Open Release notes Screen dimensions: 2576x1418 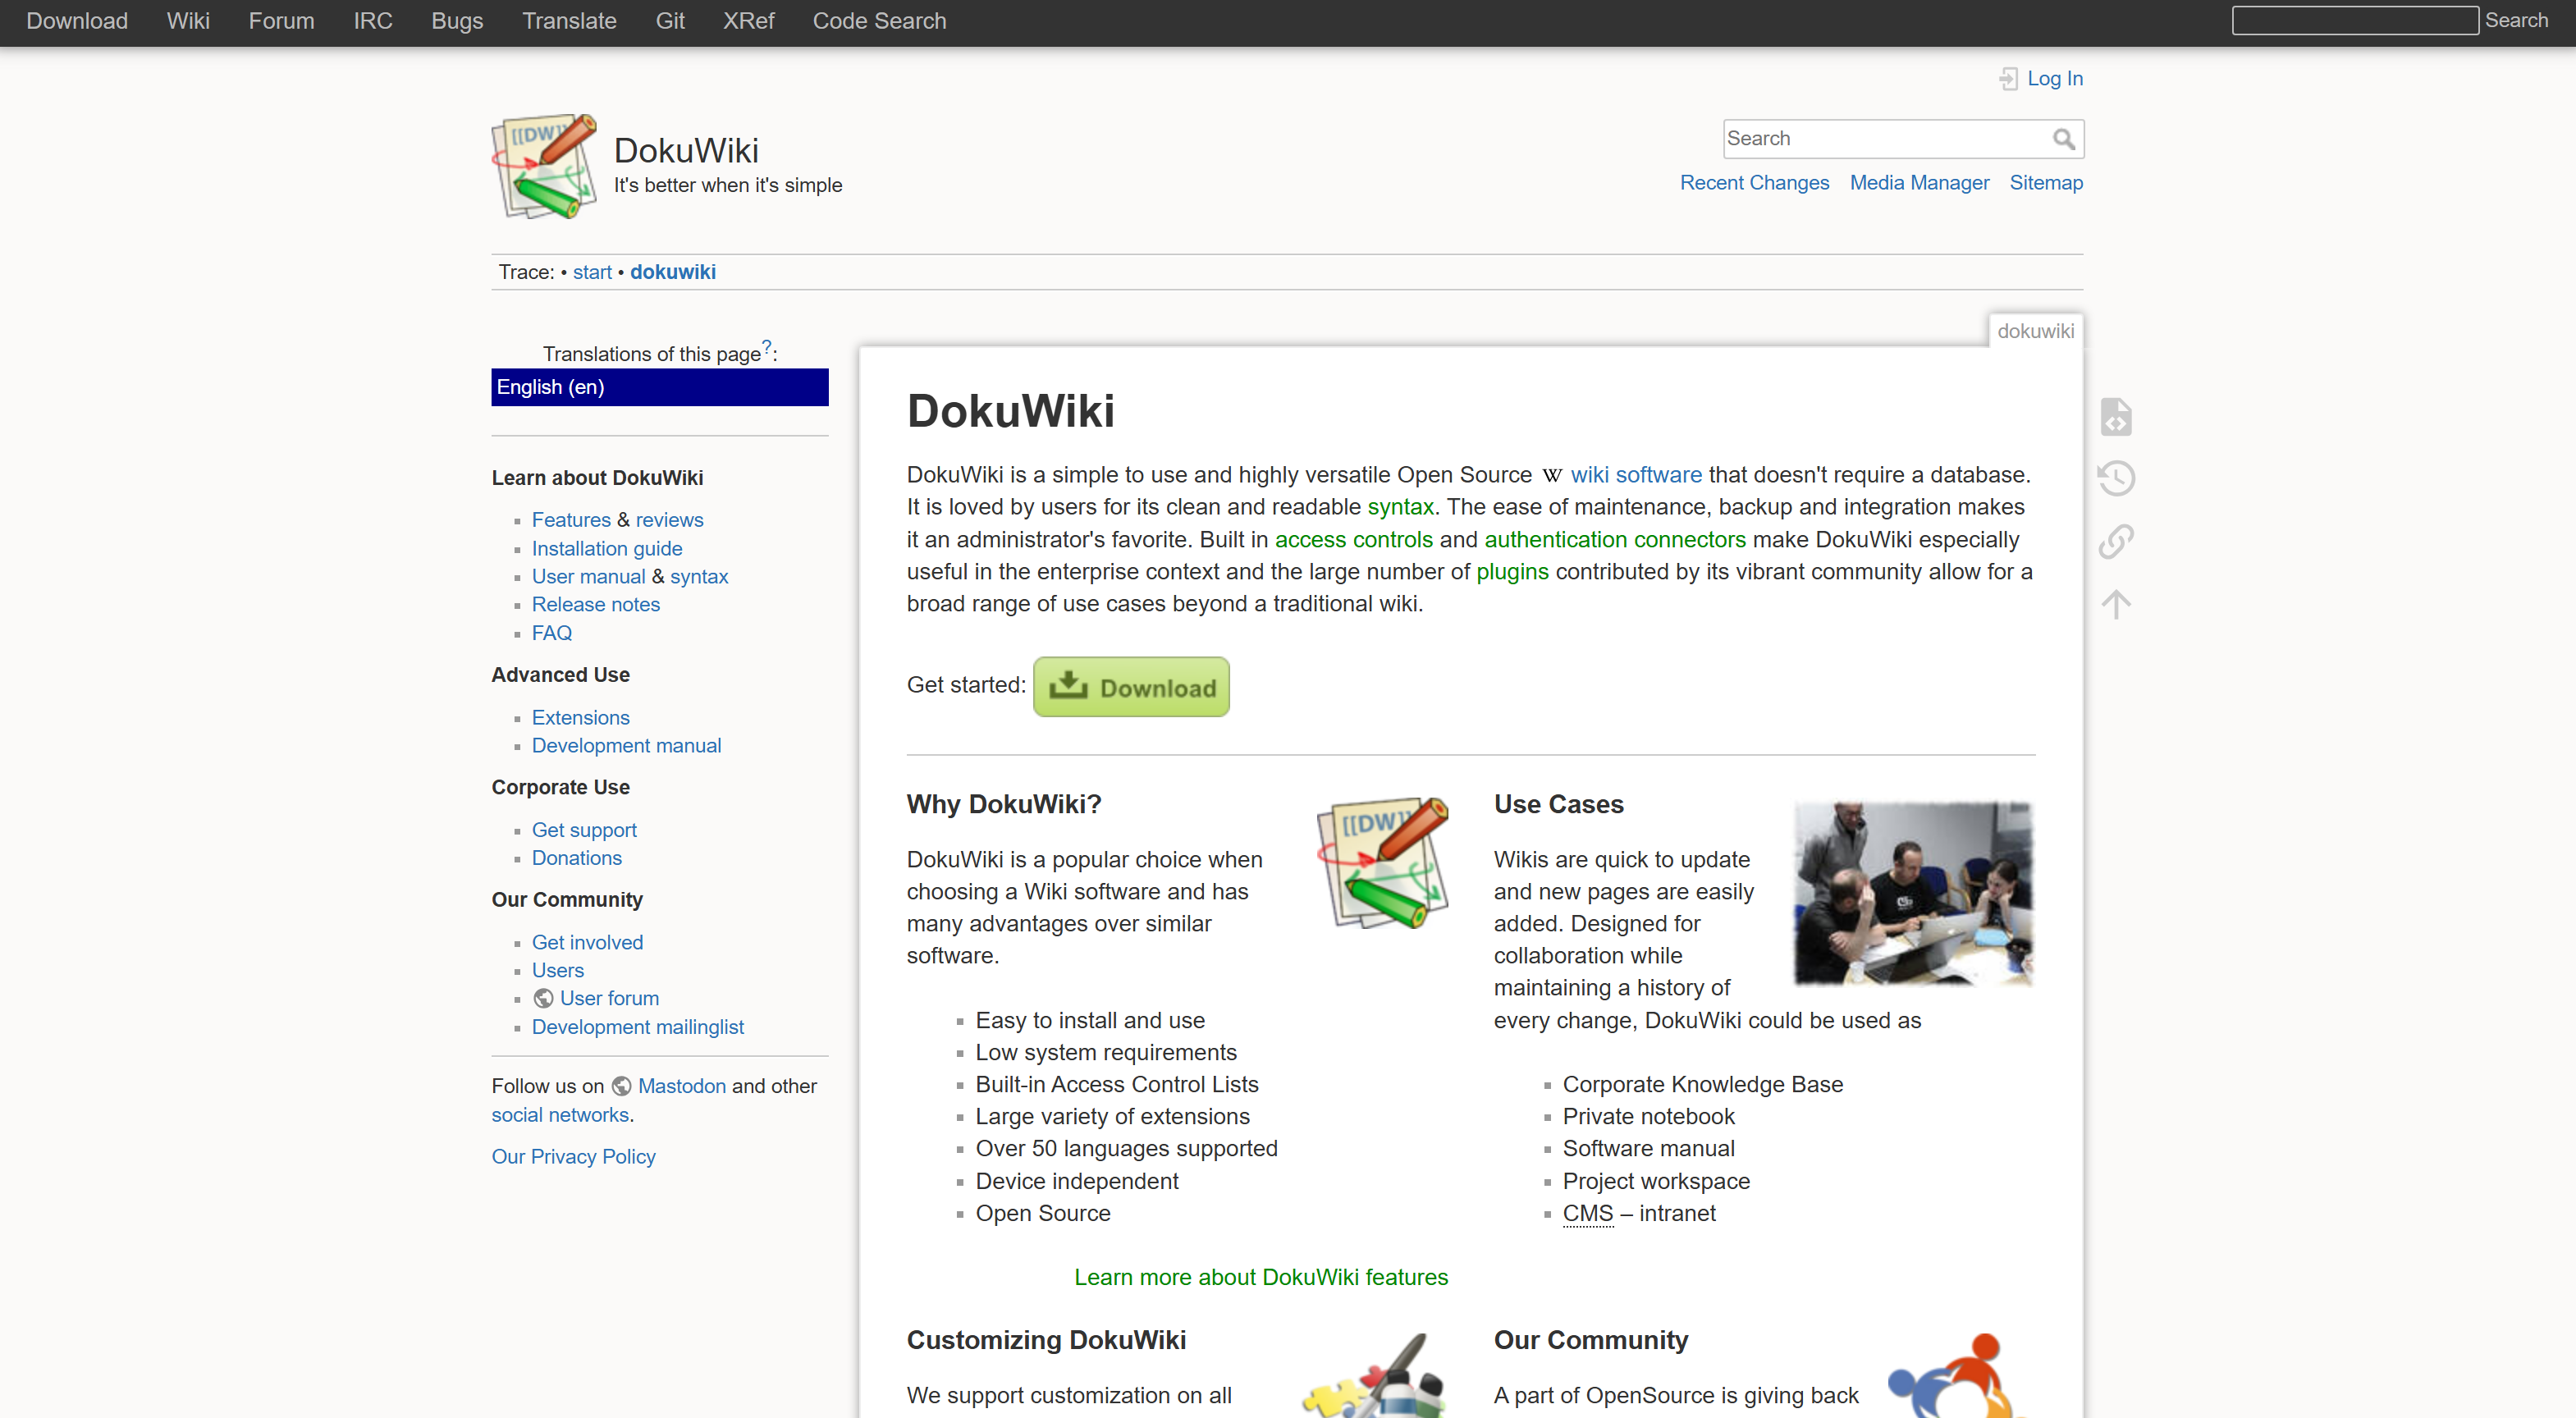[x=596, y=605]
